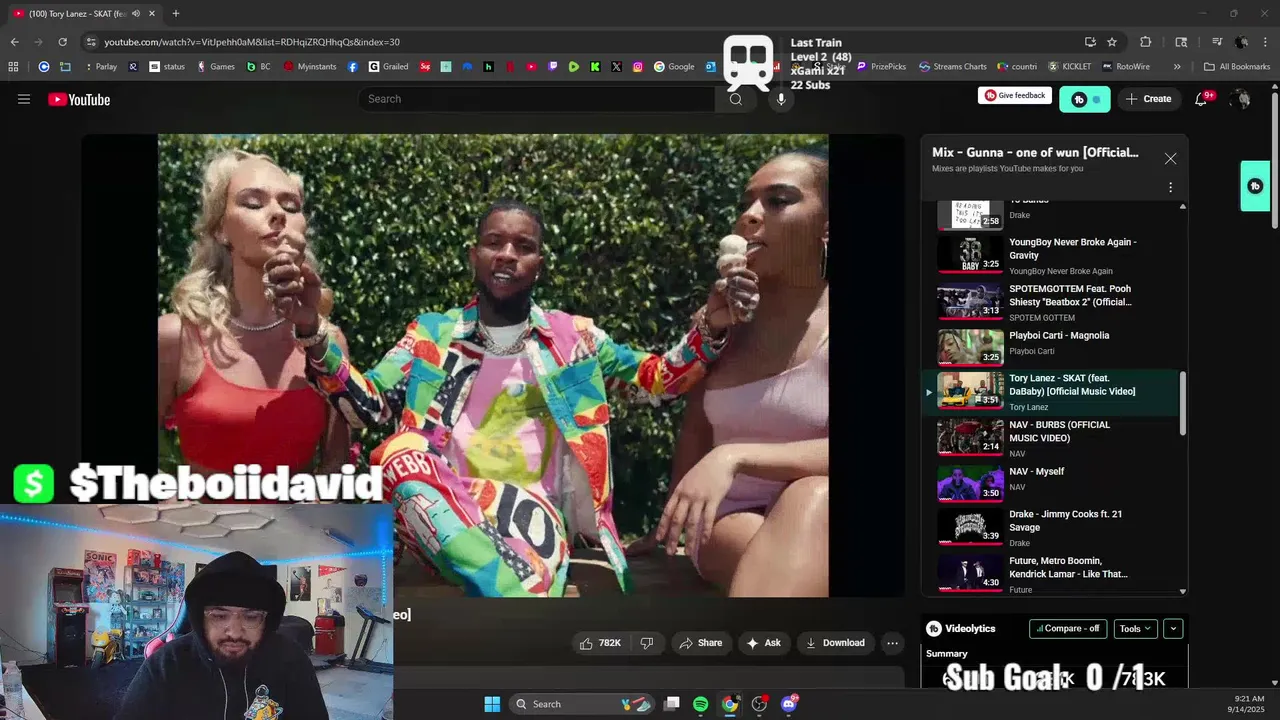Open the Grailed bookmark
1280x720 pixels.
point(388,67)
